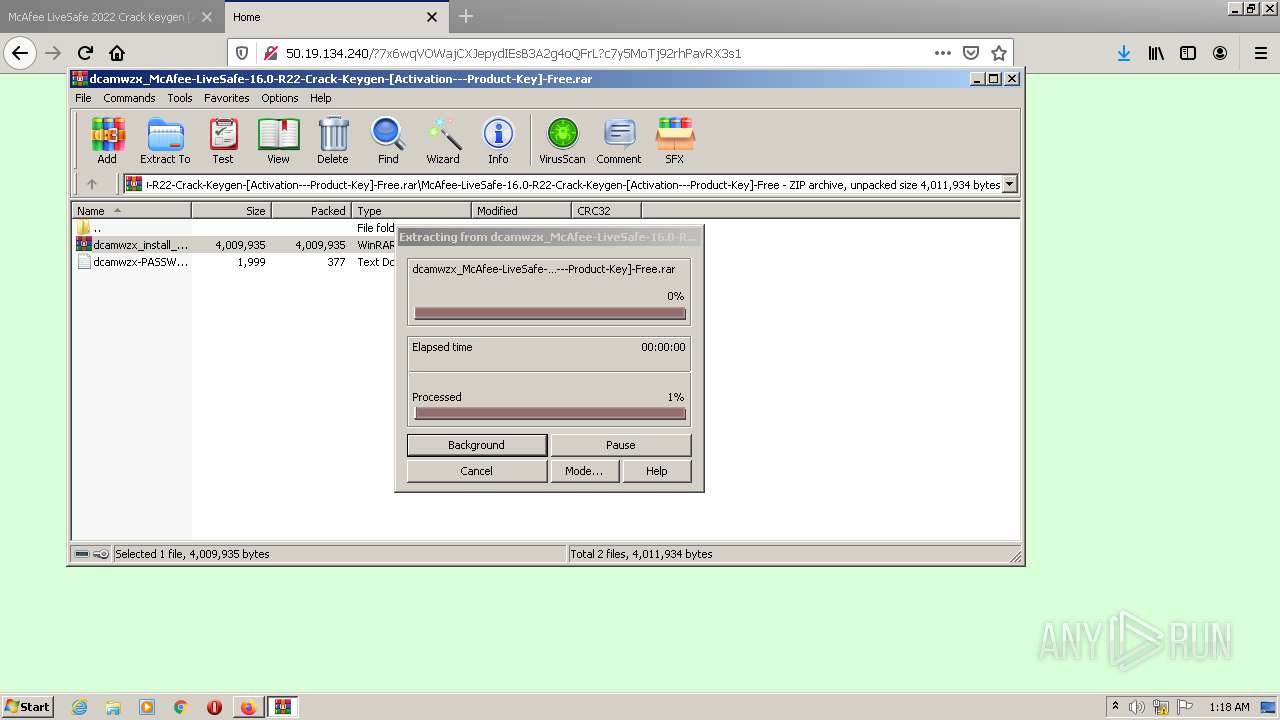This screenshot has width=1280, height=720.
Task: Expand WinRAR address path dropdown
Action: pos(1009,184)
